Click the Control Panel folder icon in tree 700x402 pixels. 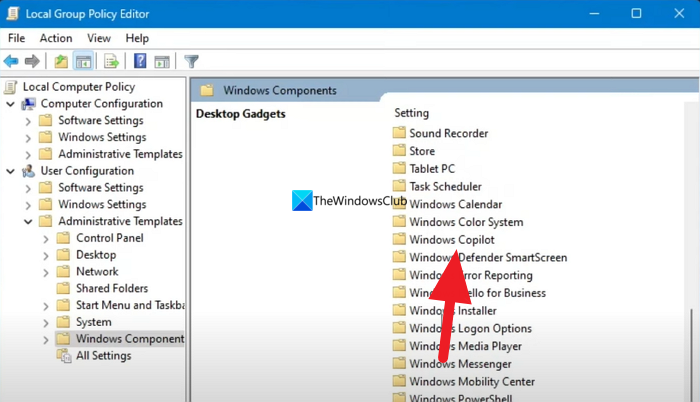63,238
